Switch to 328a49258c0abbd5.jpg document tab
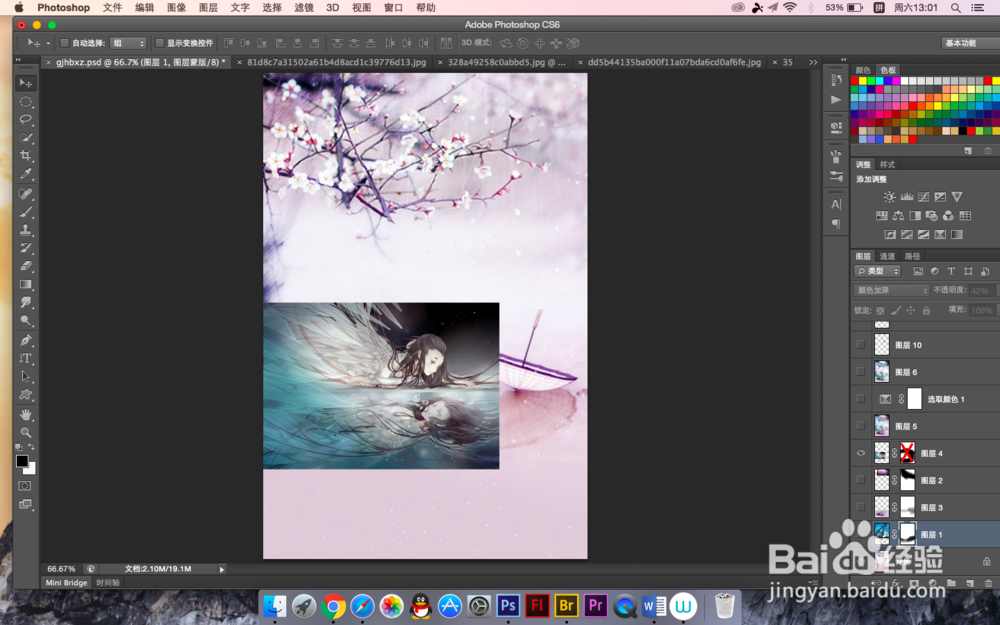Image resolution: width=1000 pixels, height=625 pixels. coord(506,62)
